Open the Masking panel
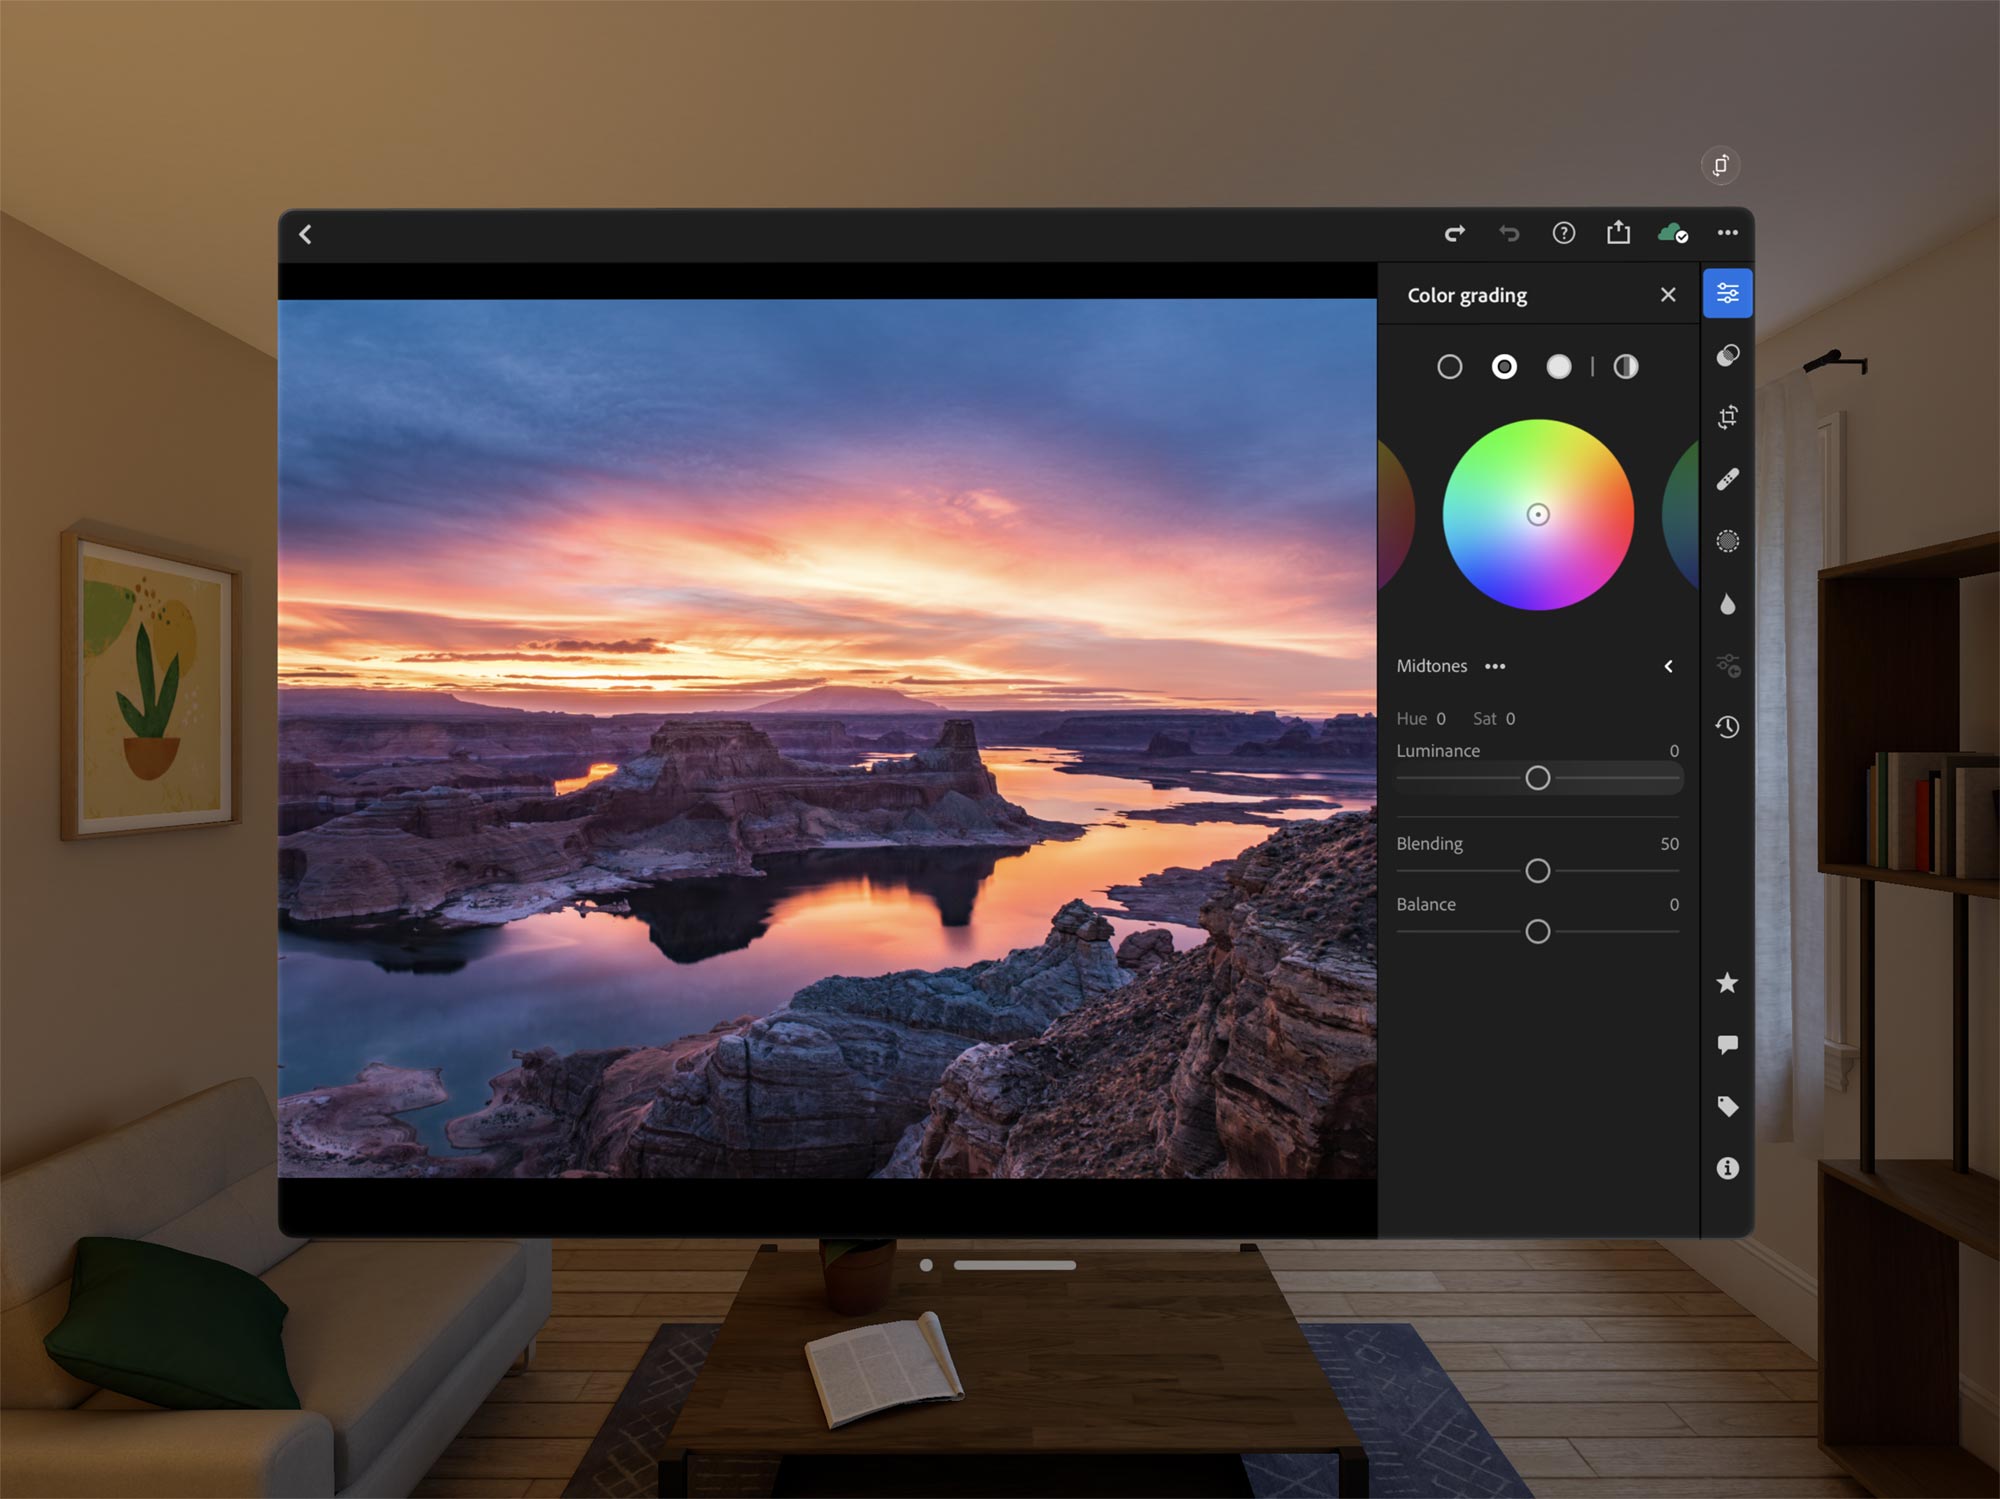The image size is (2000, 1499). [1727, 541]
